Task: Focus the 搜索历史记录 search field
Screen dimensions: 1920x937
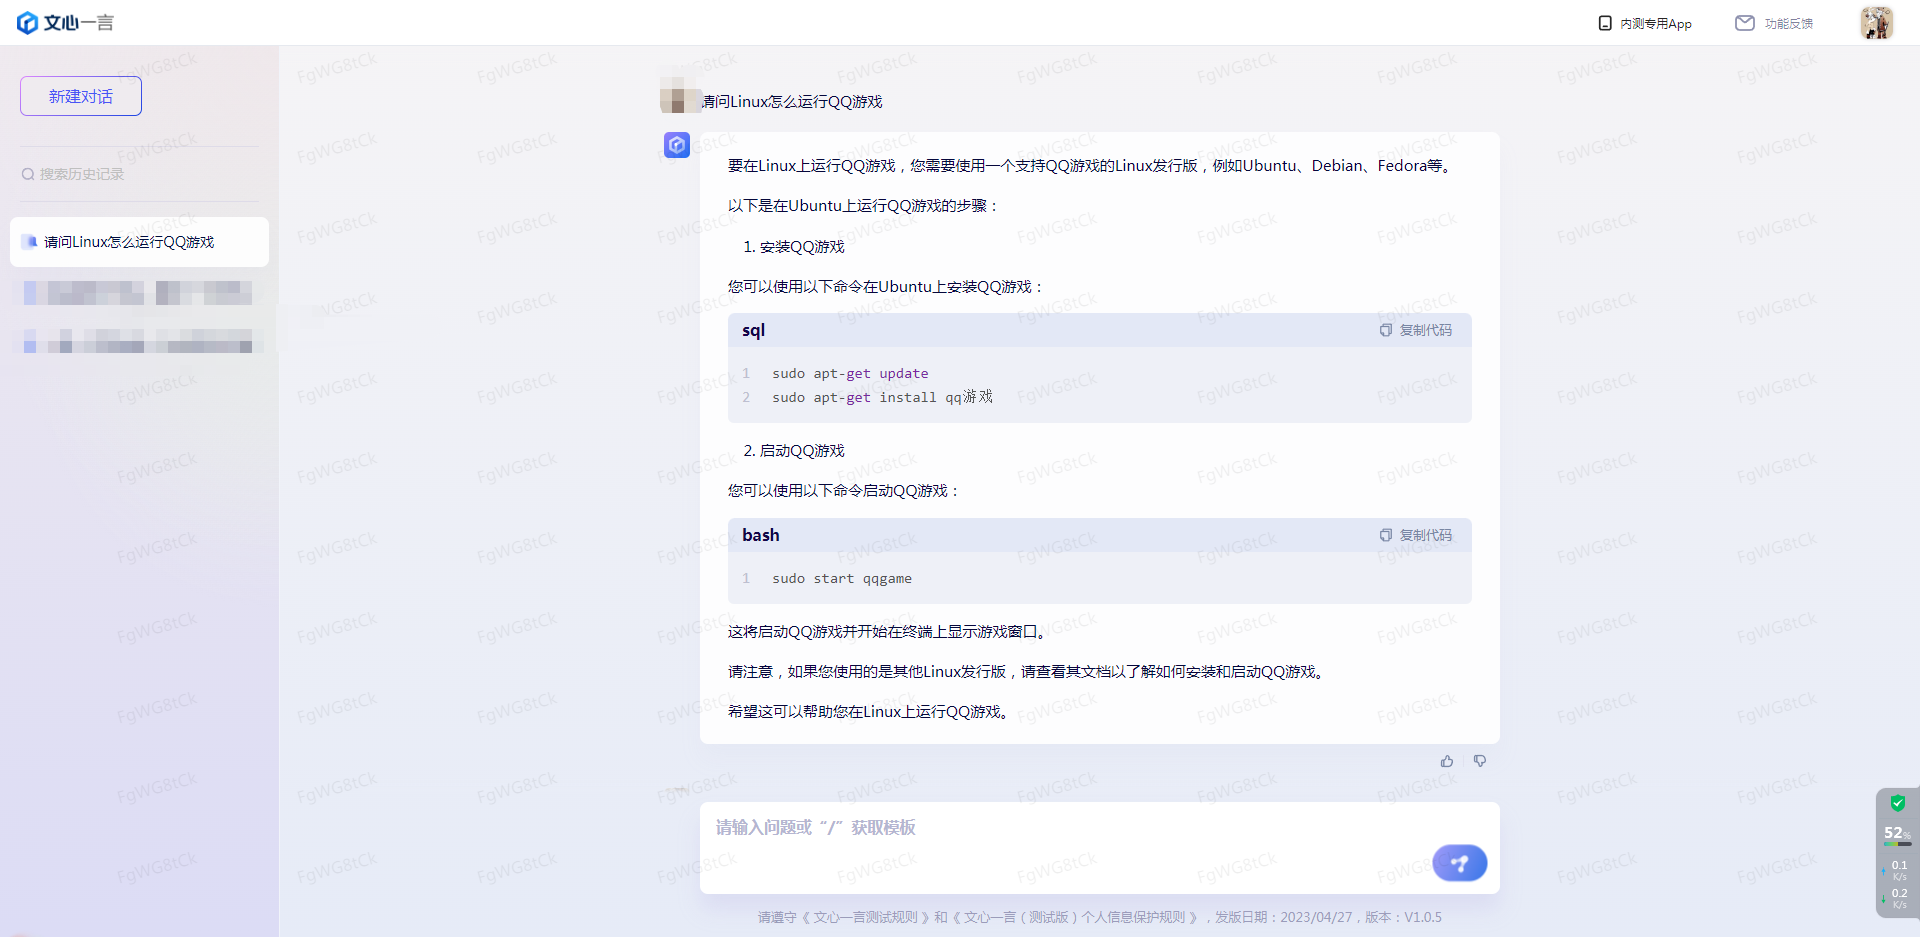Action: (138, 174)
